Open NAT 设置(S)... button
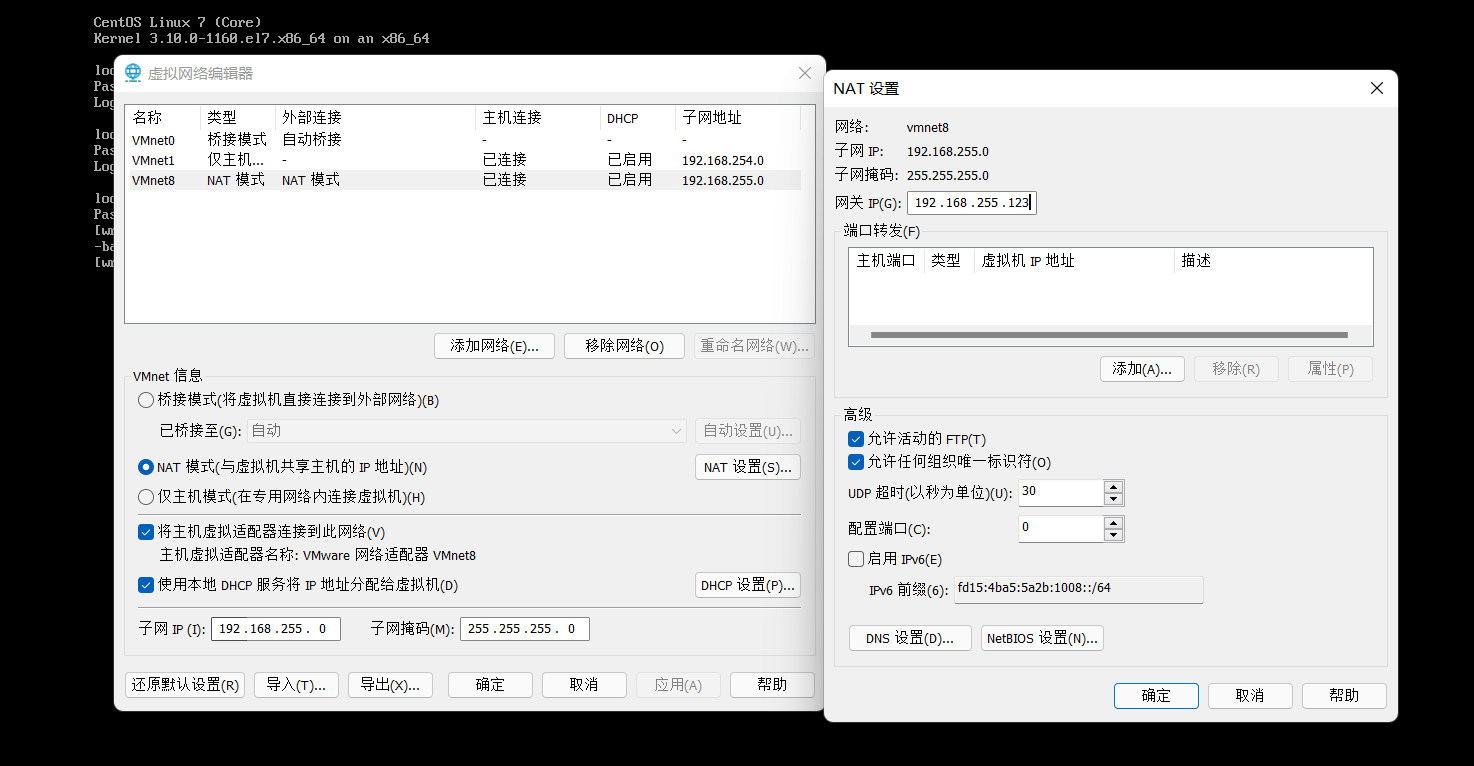 click(x=747, y=467)
